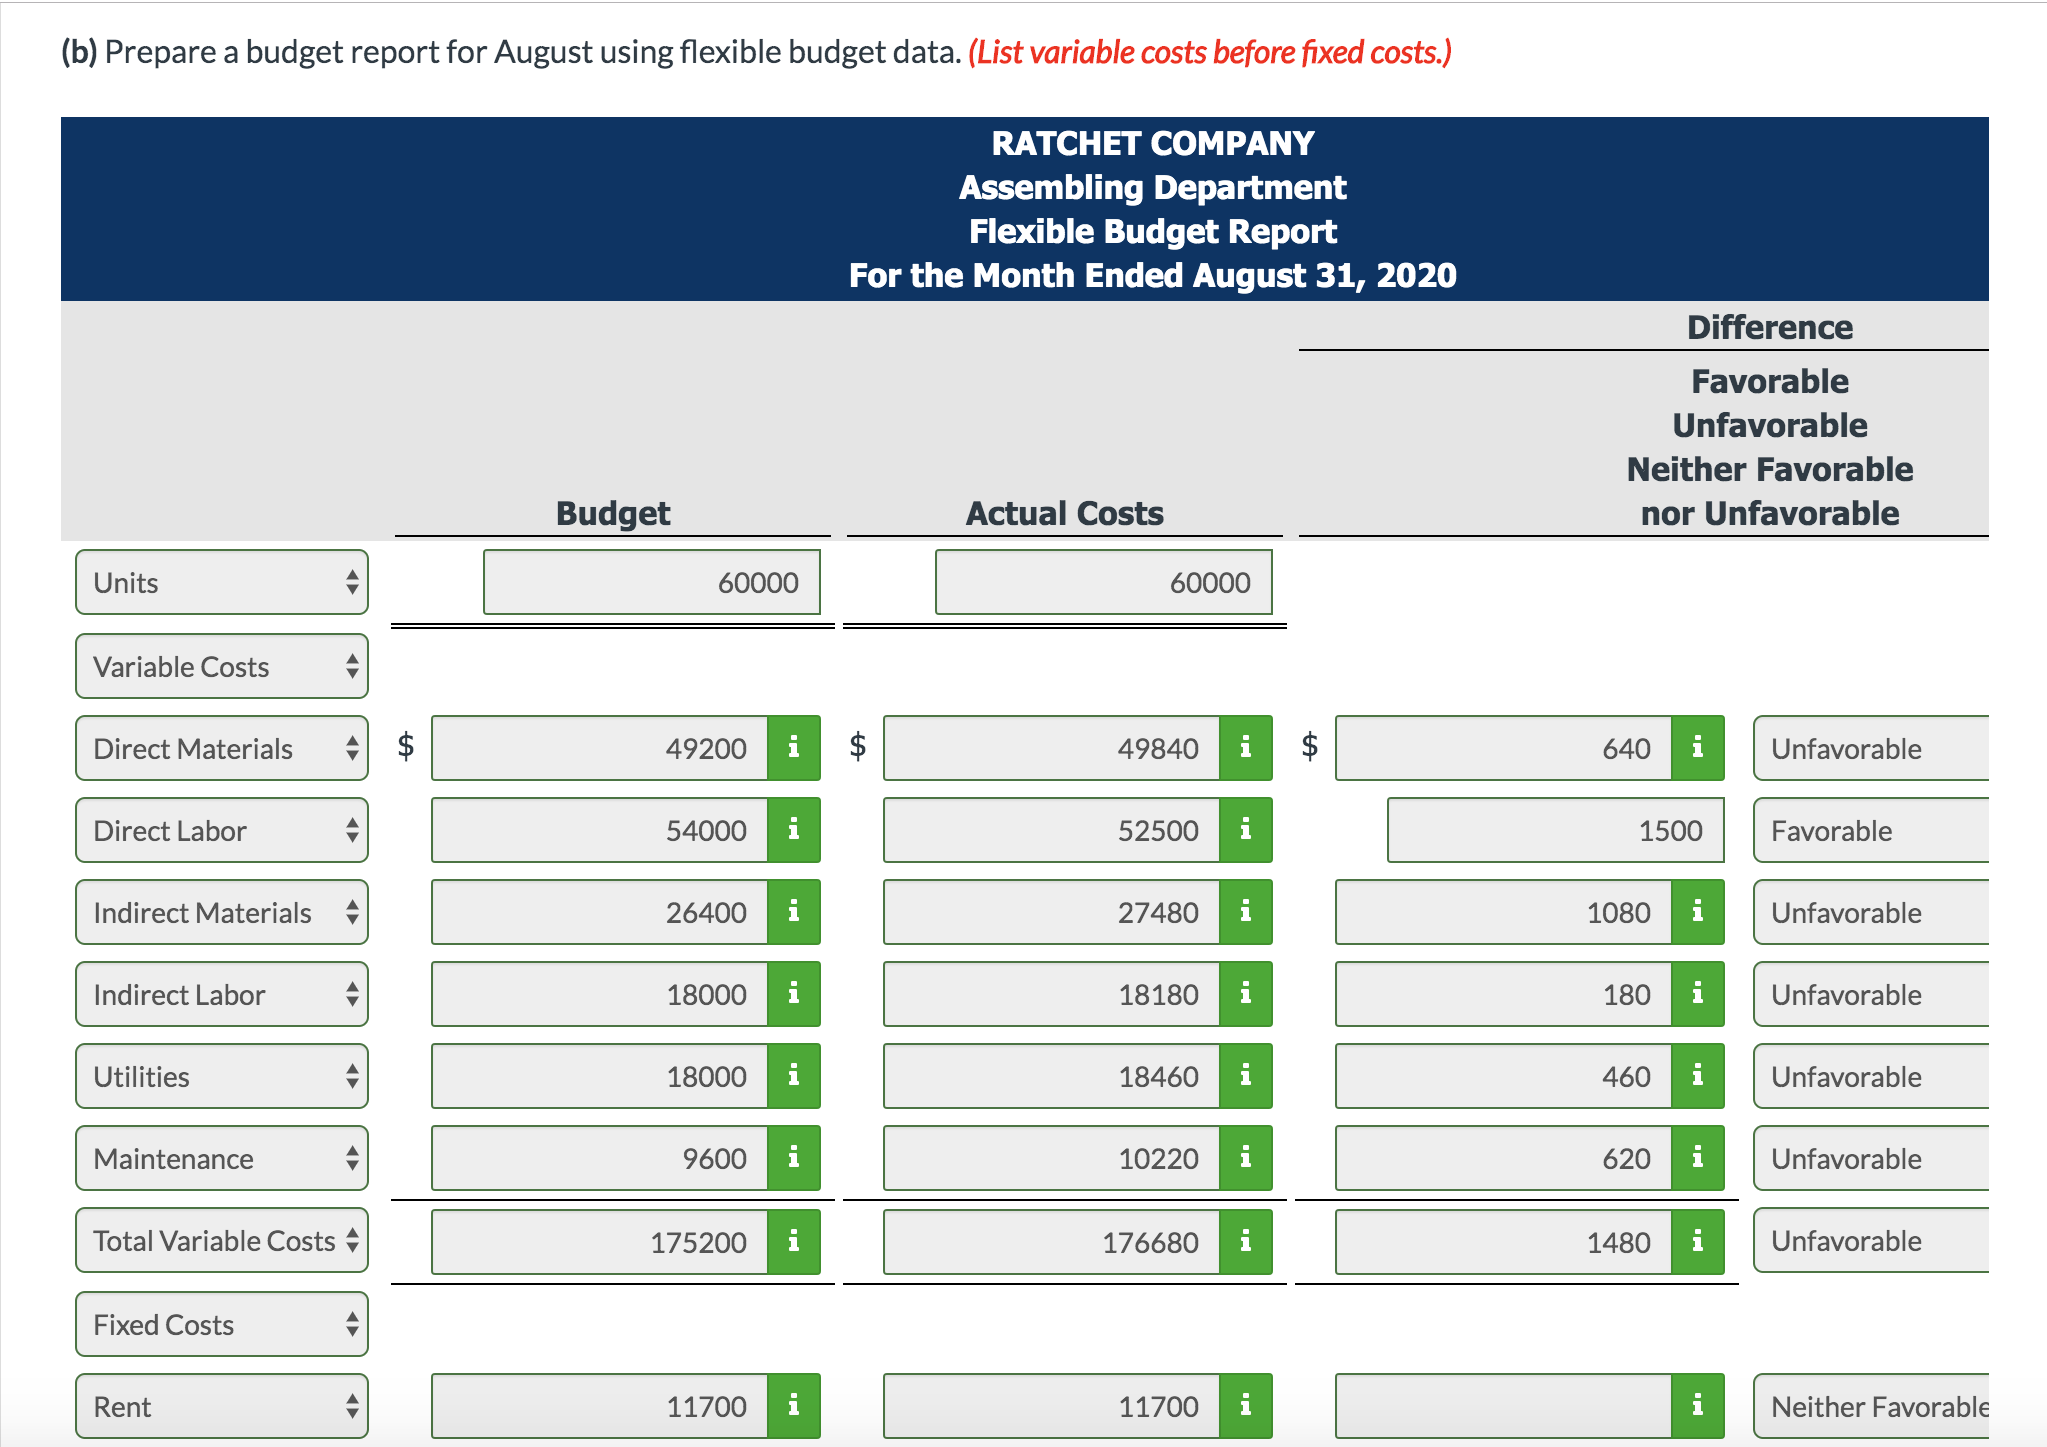Expand the Fixed Costs label selector
The height and width of the screenshot is (1447, 2047).
[x=221, y=1324]
